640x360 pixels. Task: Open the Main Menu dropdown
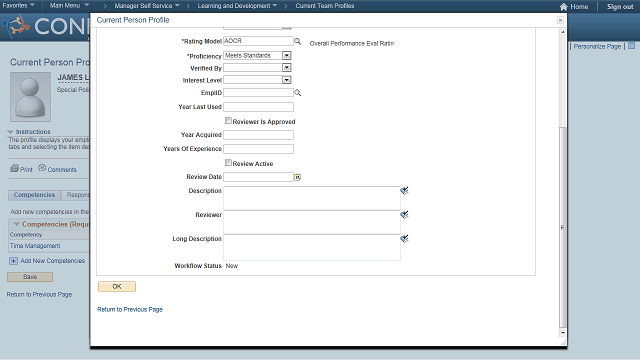coord(69,5)
